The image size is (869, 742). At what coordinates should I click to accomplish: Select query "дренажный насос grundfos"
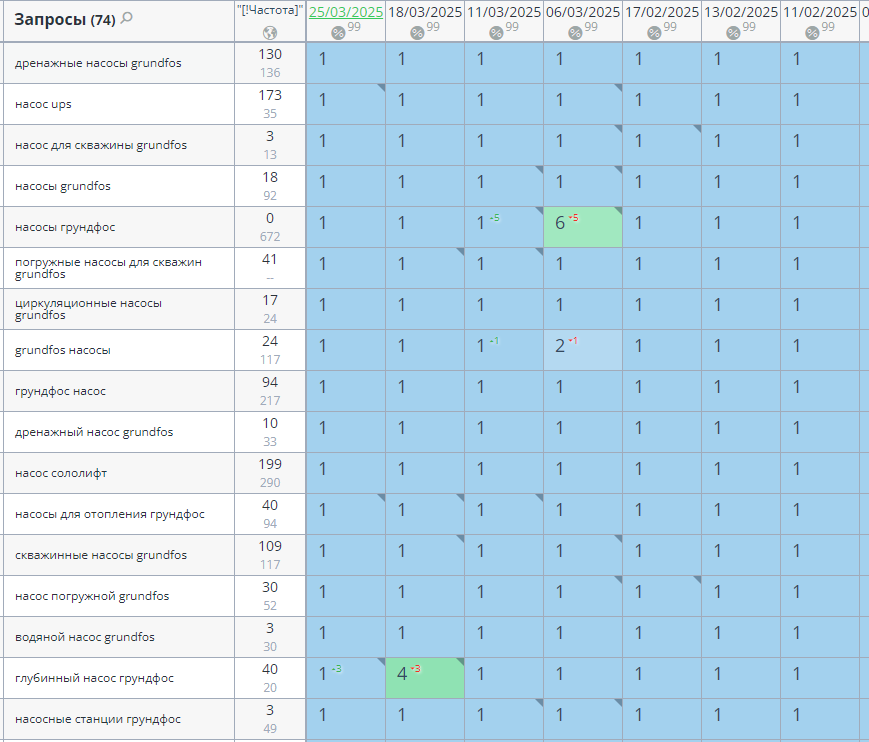pyautogui.click(x=94, y=432)
